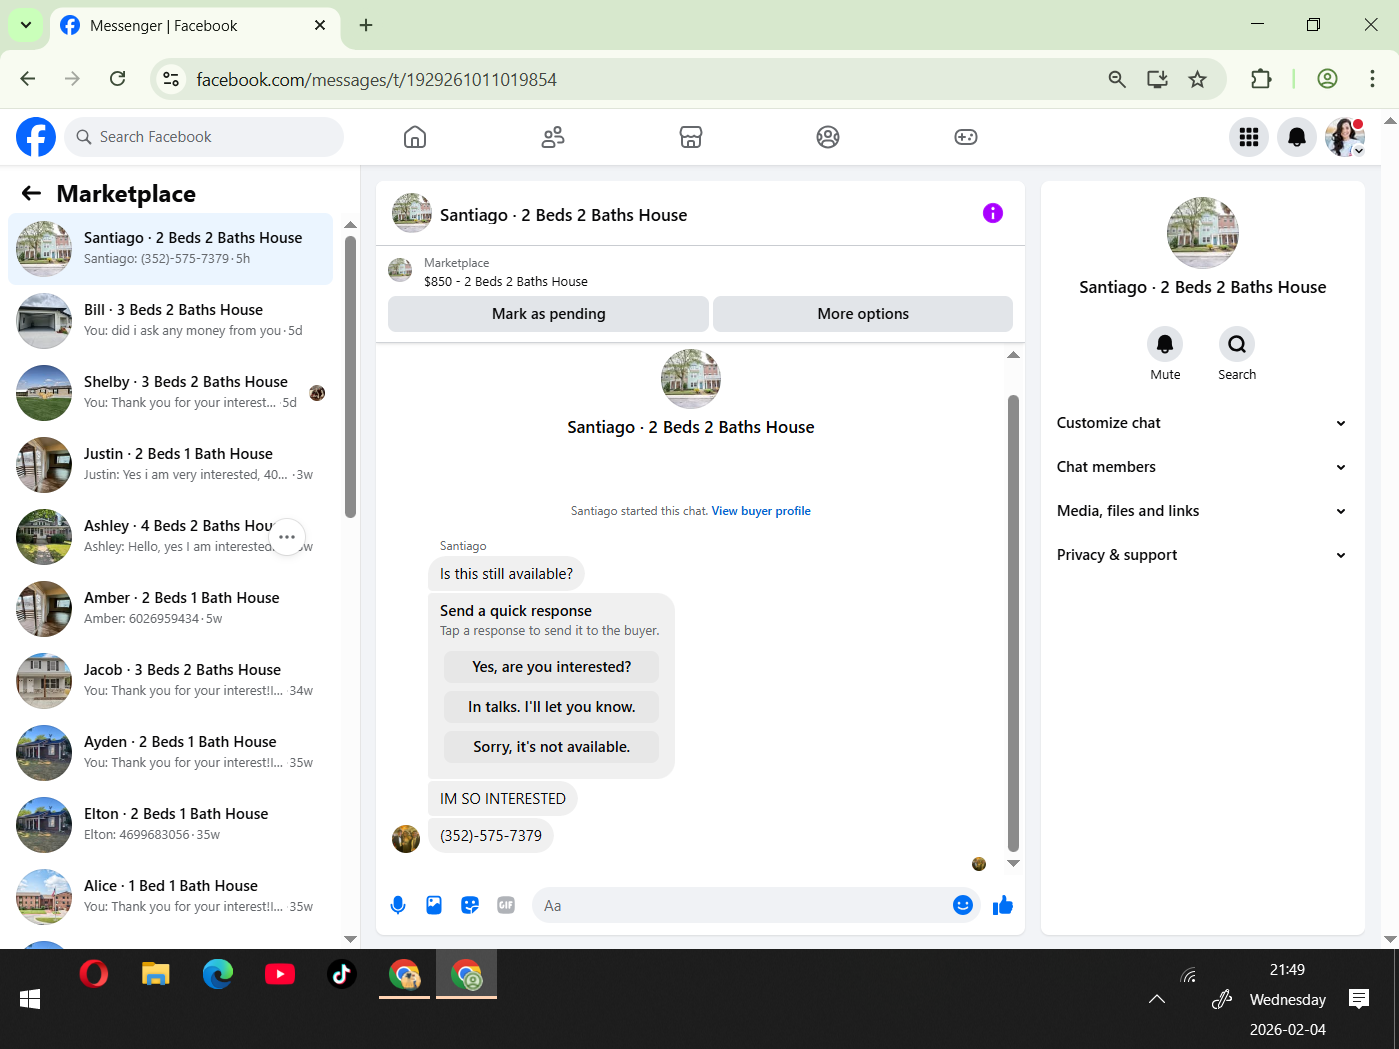
Task: Open the Gaming icon in top navigation
Action: [x=966, y=137]
